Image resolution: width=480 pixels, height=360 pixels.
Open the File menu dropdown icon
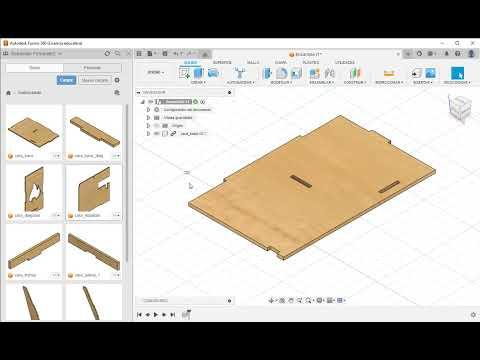[152, 53]
